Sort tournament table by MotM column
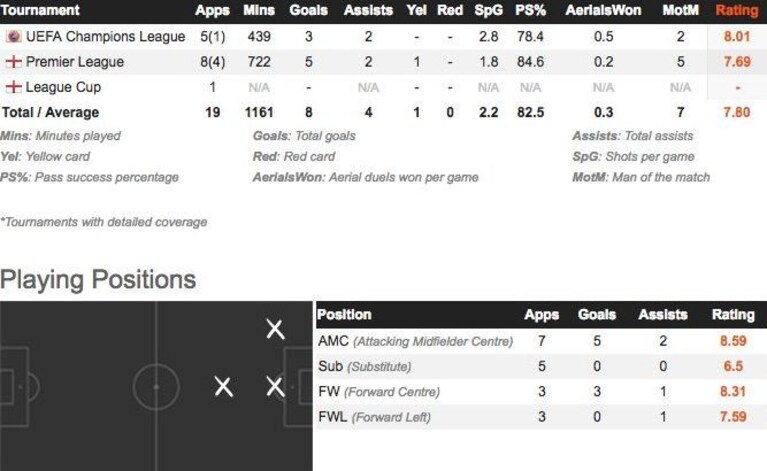This screenshot has height=471, width=767. tap(680, 10)
